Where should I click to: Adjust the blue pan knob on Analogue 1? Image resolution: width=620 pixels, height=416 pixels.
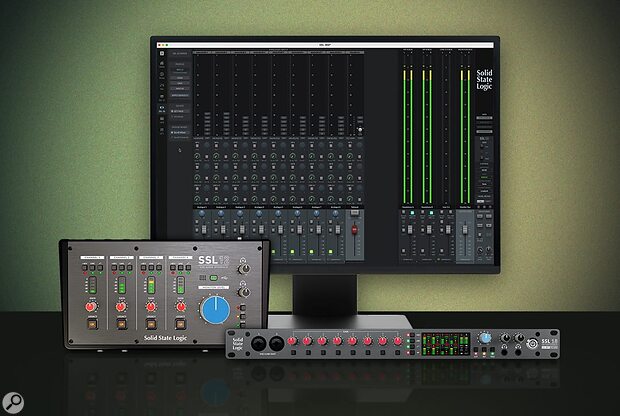pyautogui.click(x=202, y=214)
